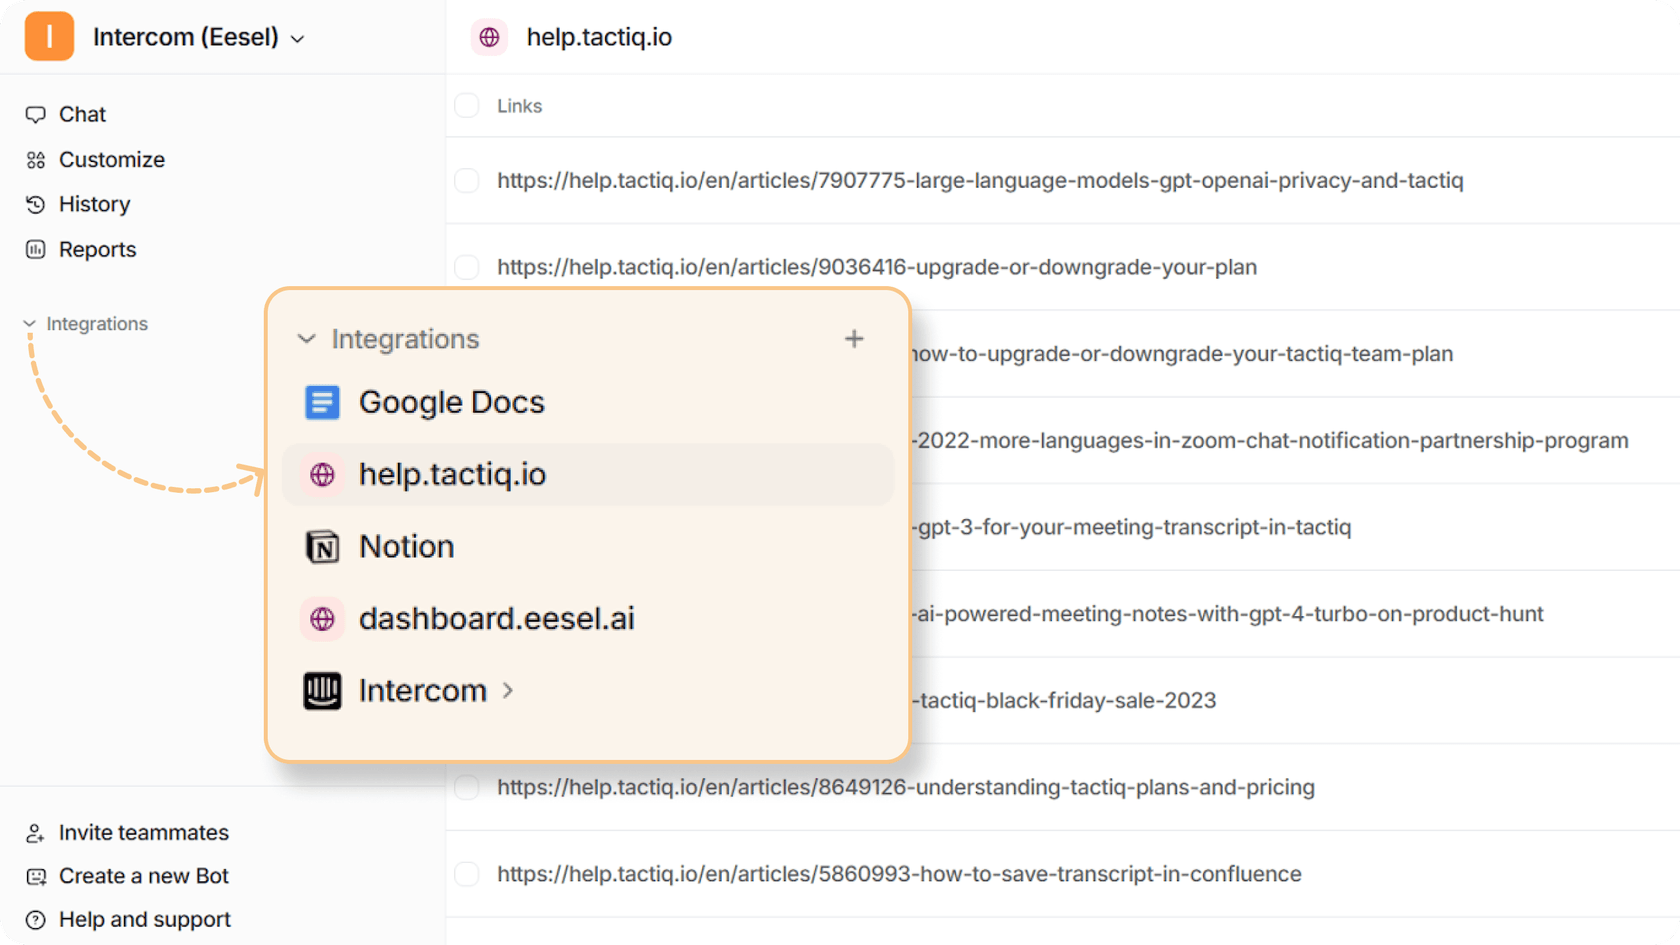Click the Chat speech bubble icon
Screen dimensions: 1680x945
click(36, 115)
